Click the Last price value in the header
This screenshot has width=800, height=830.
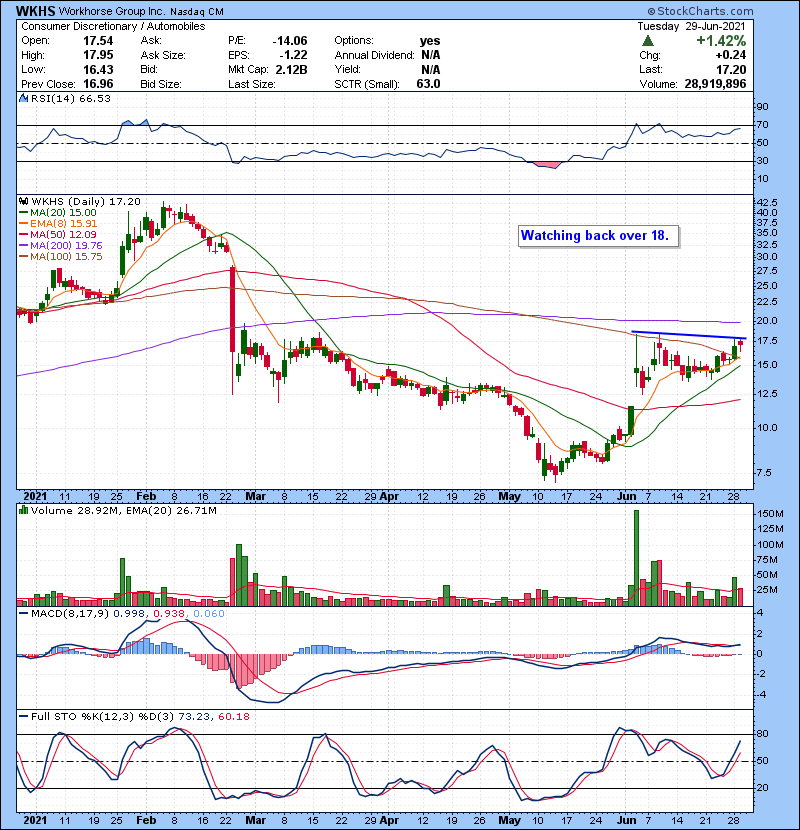tap(731, 70)
